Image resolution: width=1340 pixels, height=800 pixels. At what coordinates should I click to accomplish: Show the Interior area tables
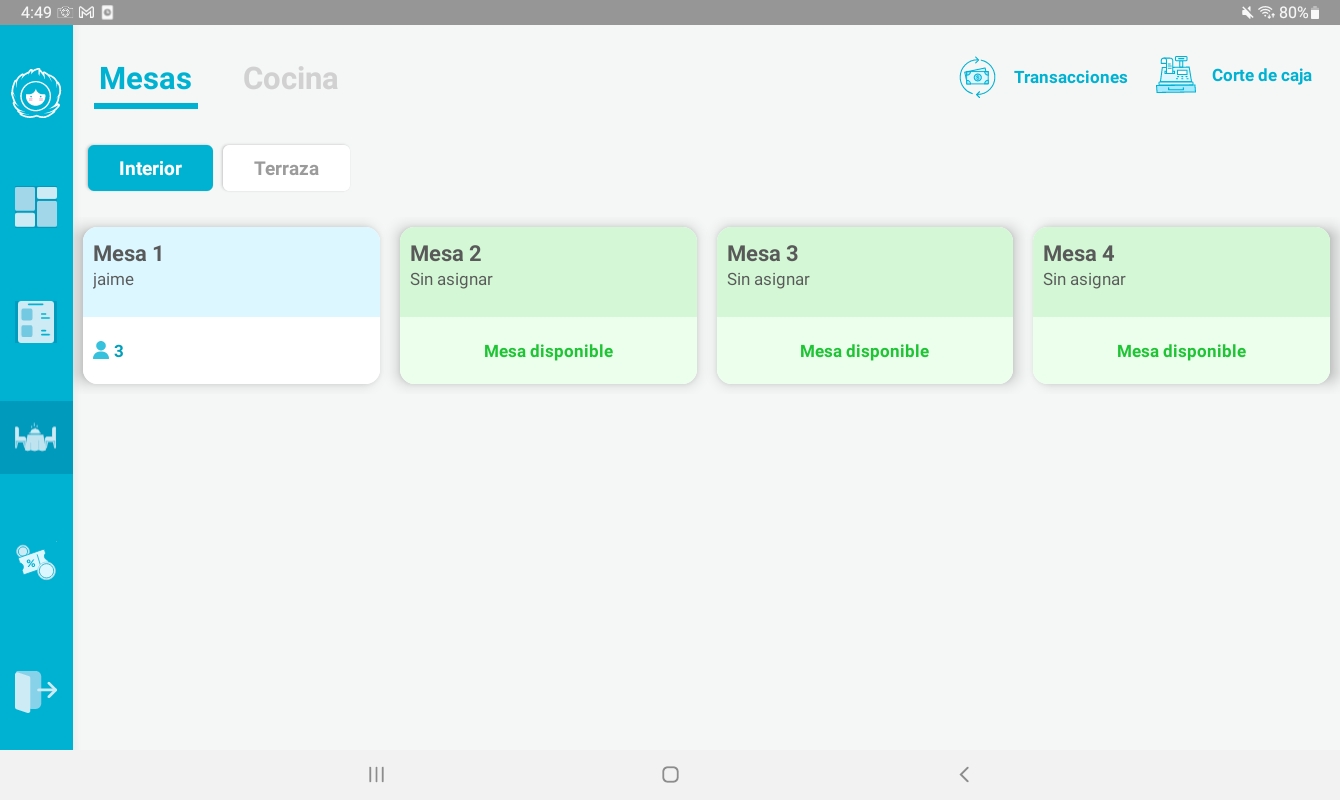[x=150, y=168]
